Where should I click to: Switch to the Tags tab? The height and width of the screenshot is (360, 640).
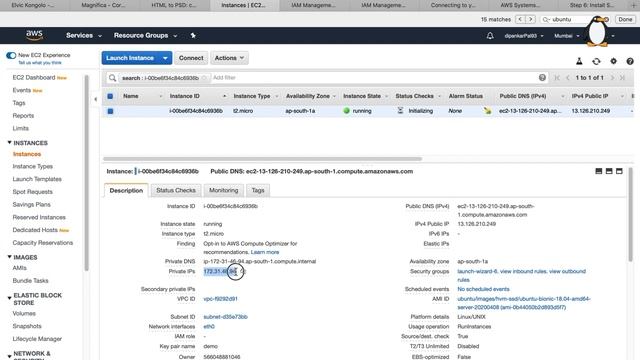coord(258,191)
